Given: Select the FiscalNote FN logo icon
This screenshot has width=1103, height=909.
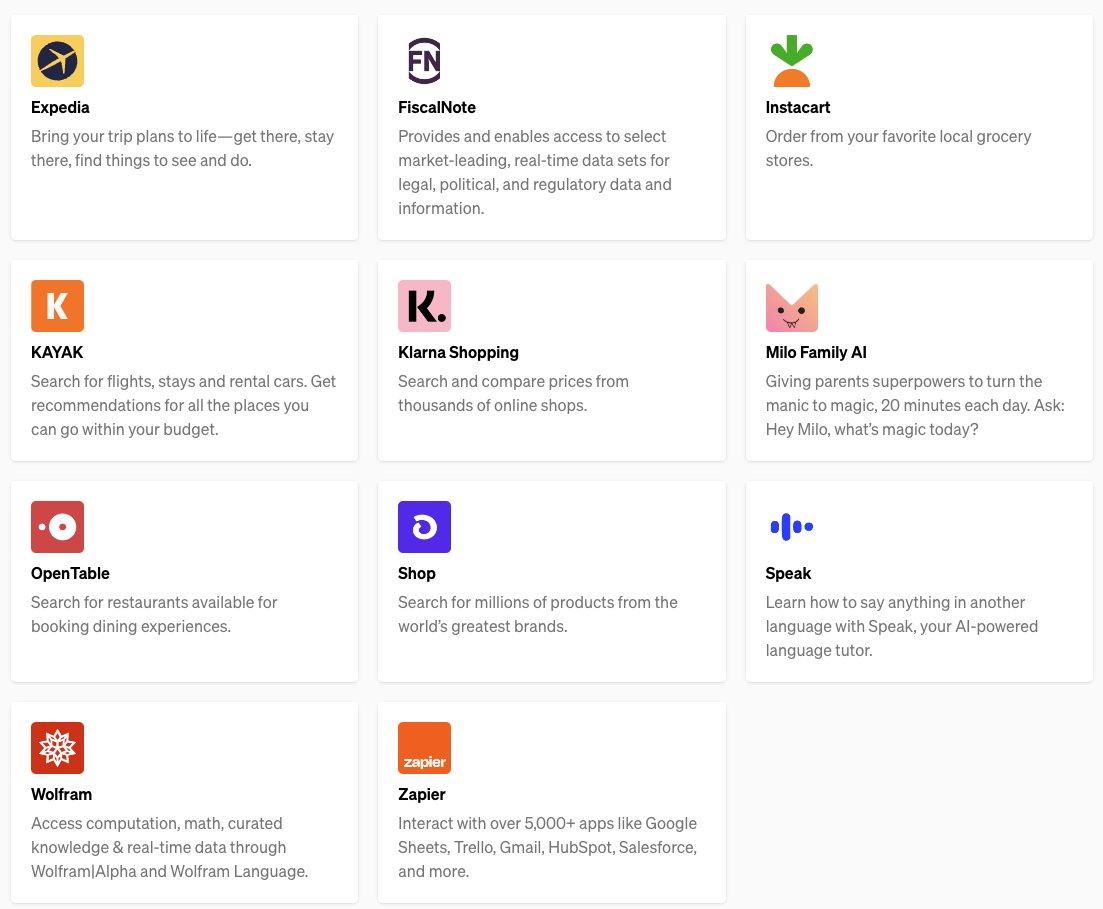Looking at the screenshot, I should pyautogui.click(x=424, y=61).
